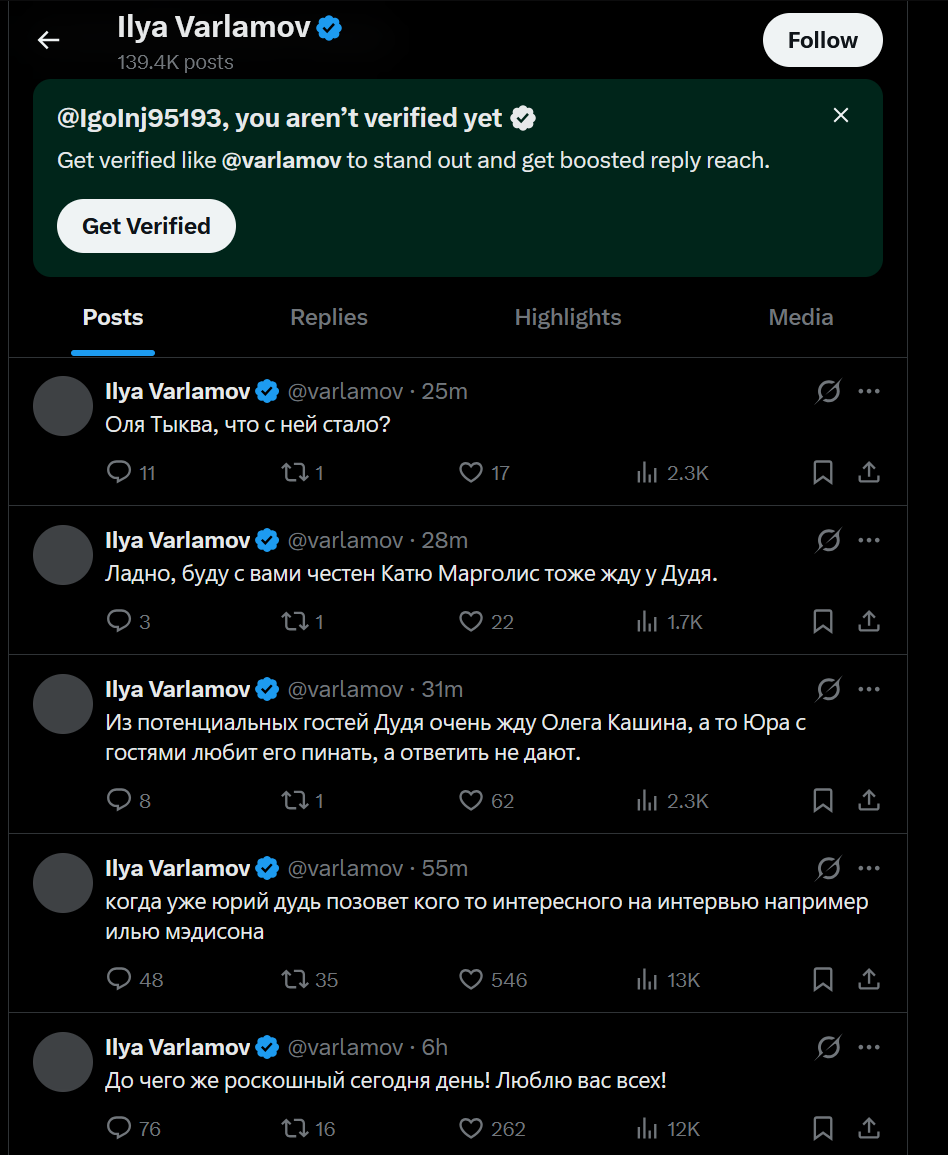Click the back arrow icon
Image resolution: width=948 pixels, height=1155 pixels.
pos(48,40)
